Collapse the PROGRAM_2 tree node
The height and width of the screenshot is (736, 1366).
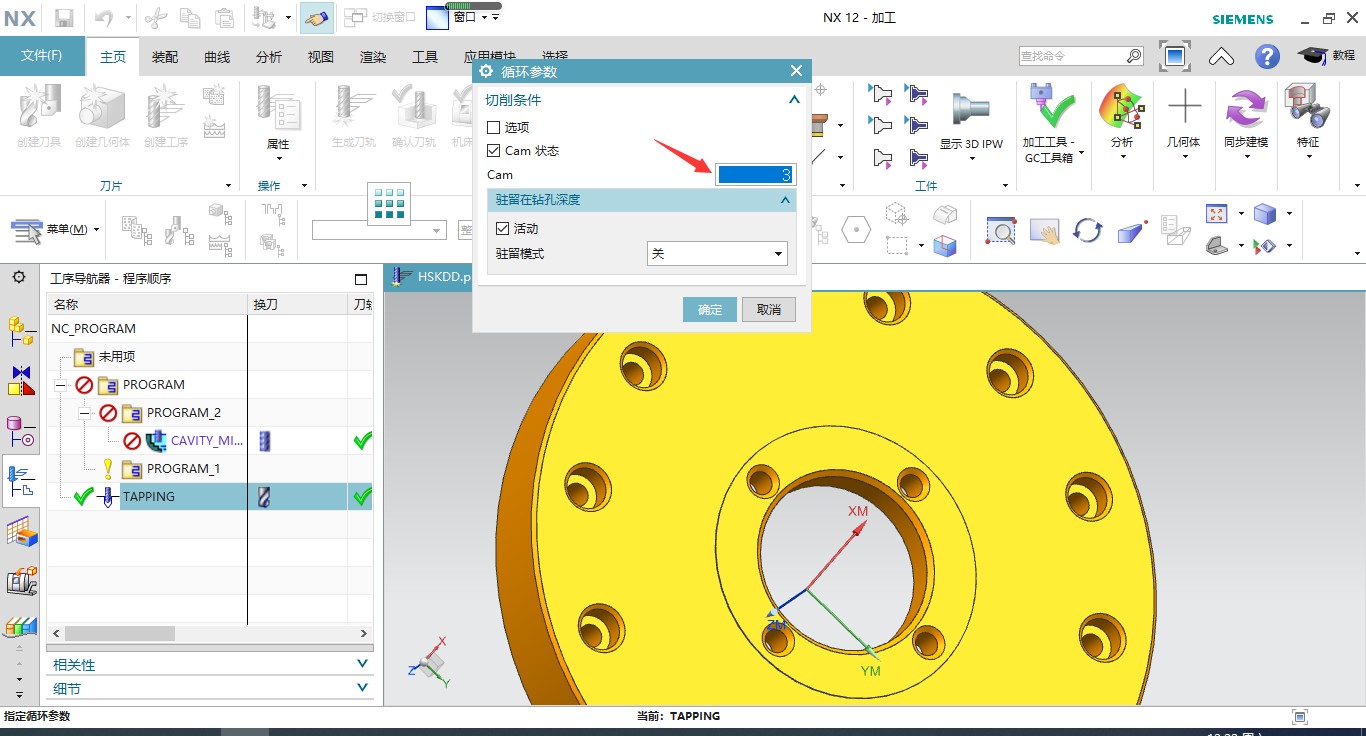click(x=85, y=413)
